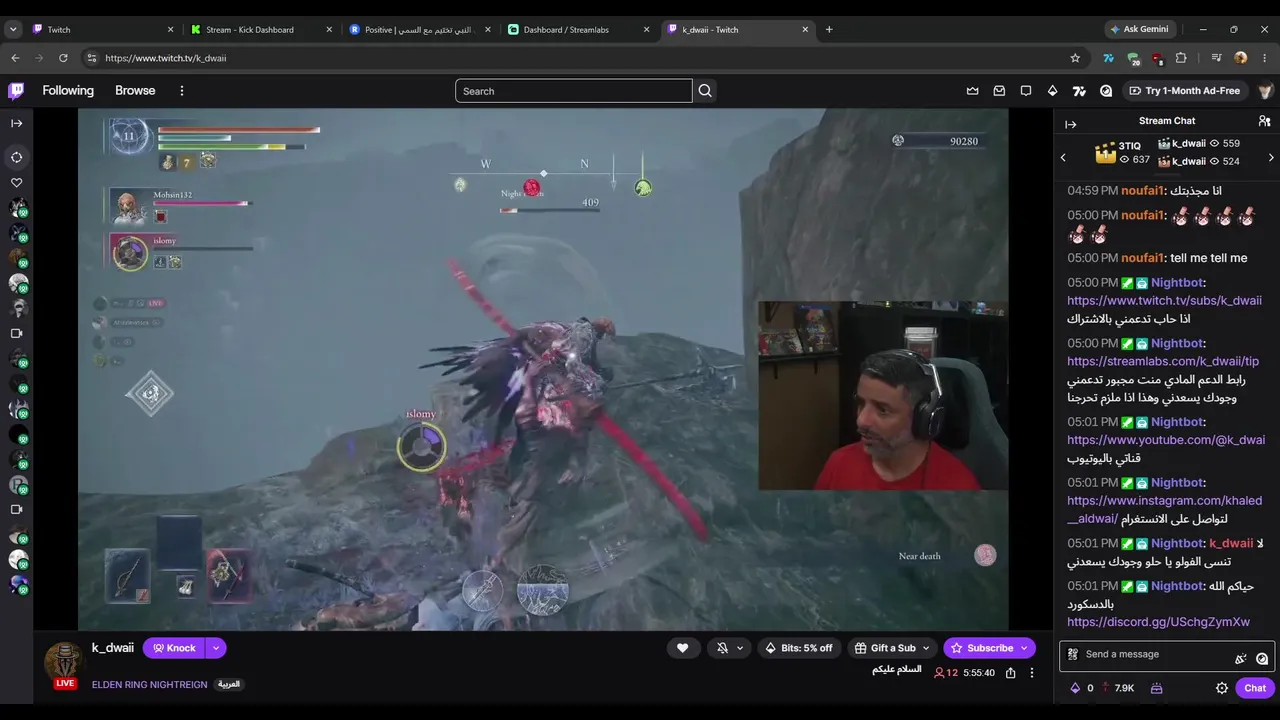Click the 7.9K channel points balance
This screenshot has width=1280, height=720.
click(x=1118, y=688)
